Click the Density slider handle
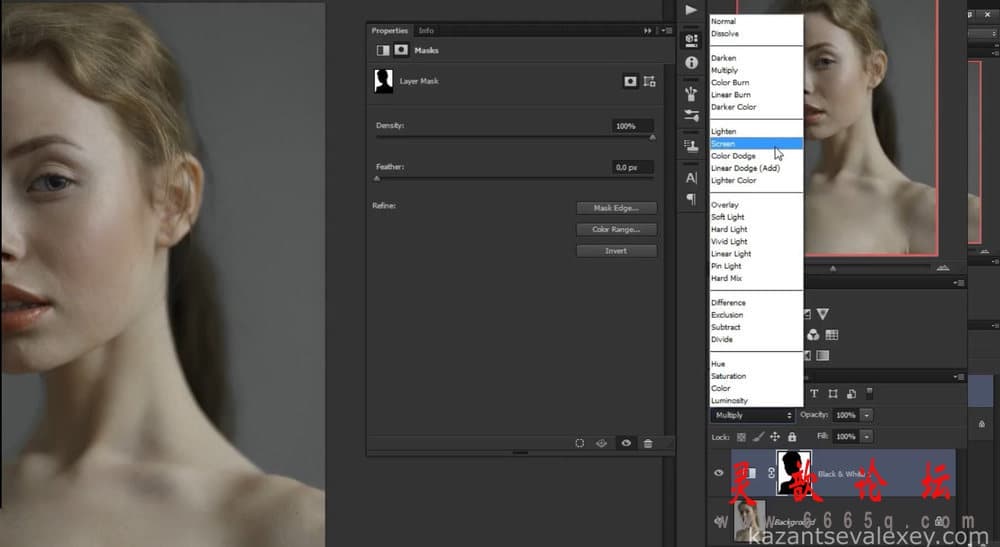 pyautogui.click(x=652, y=137)
